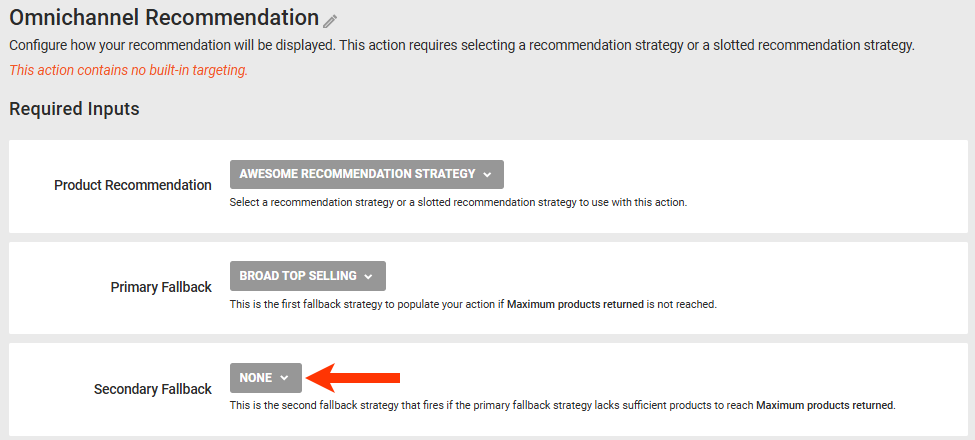Click the Omnichannel Recommendation title text
Image resolution: width=975 pixels, height=440 pixels.
tap(163, 18)
